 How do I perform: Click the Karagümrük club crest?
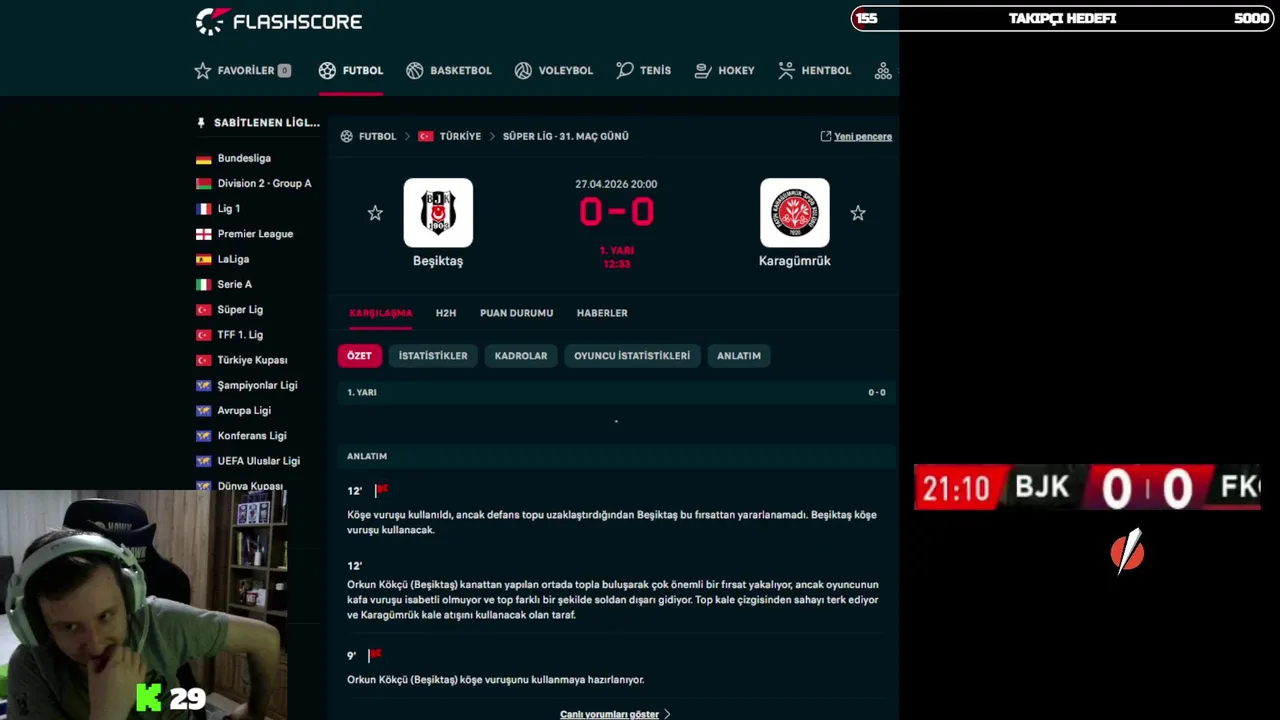[x=795, y=212]
